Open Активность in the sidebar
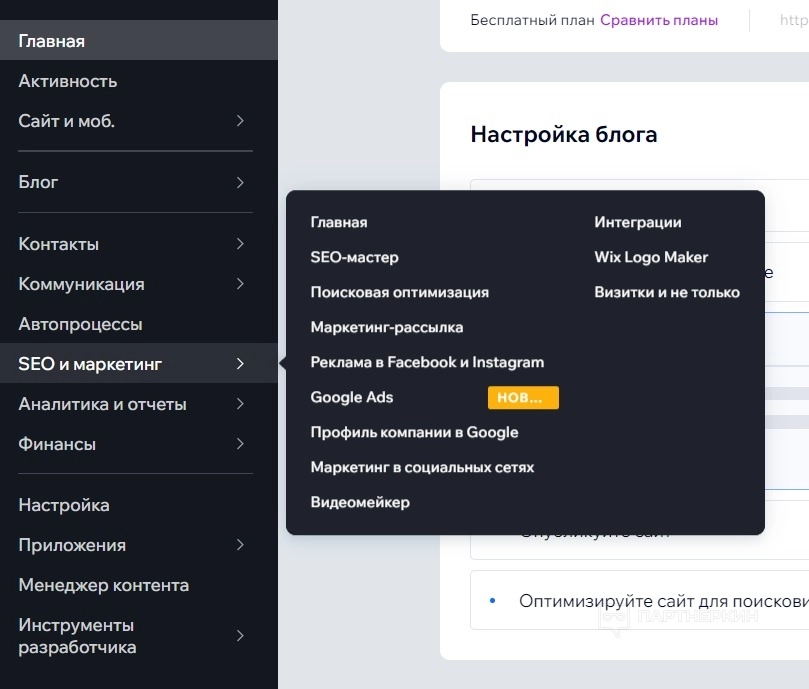 point(68,81)
